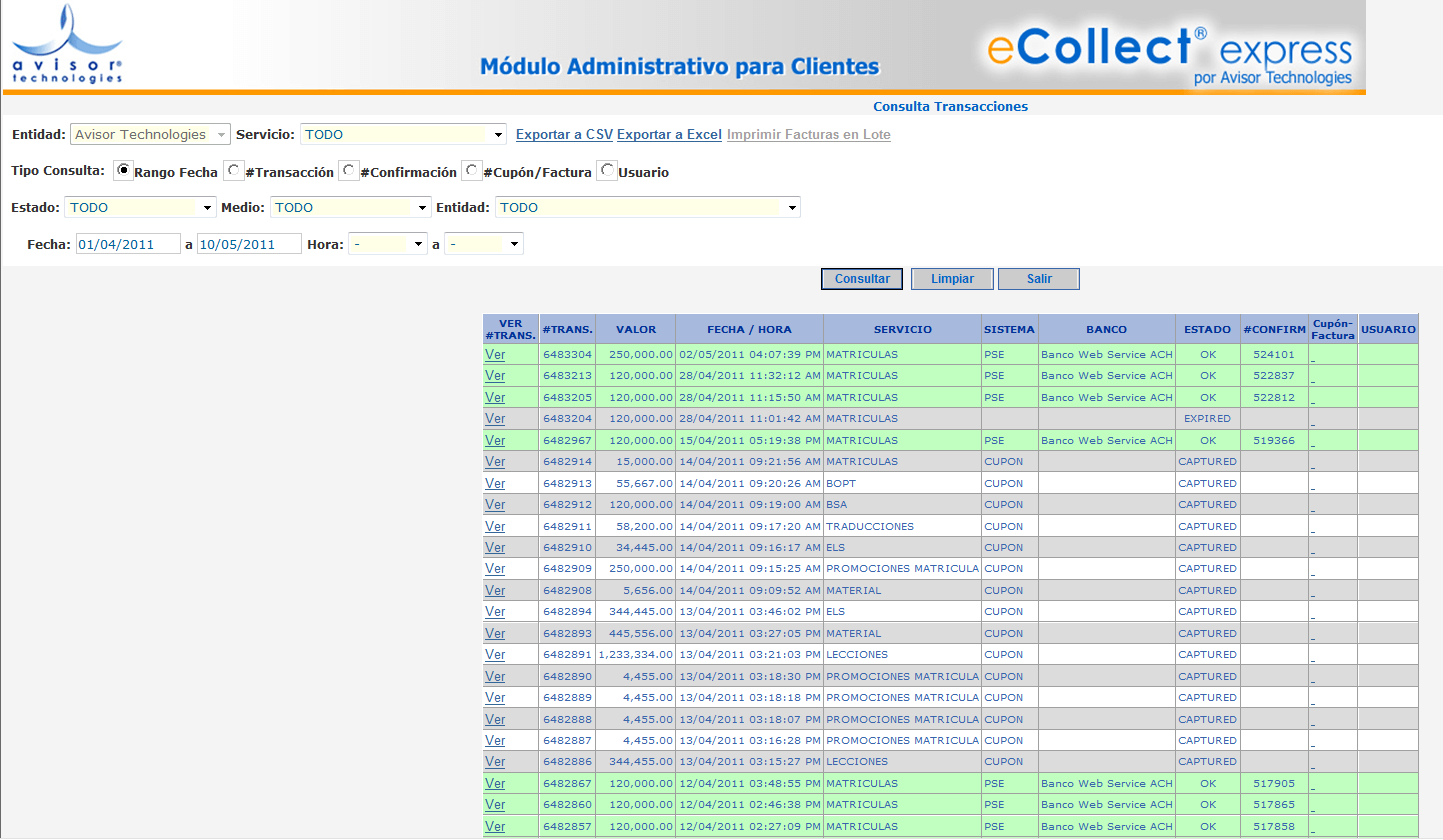Screen dimensions: 1443x840
Task: Open the Entidad TODO filter dropdown
Action: (x=647, y=207)
